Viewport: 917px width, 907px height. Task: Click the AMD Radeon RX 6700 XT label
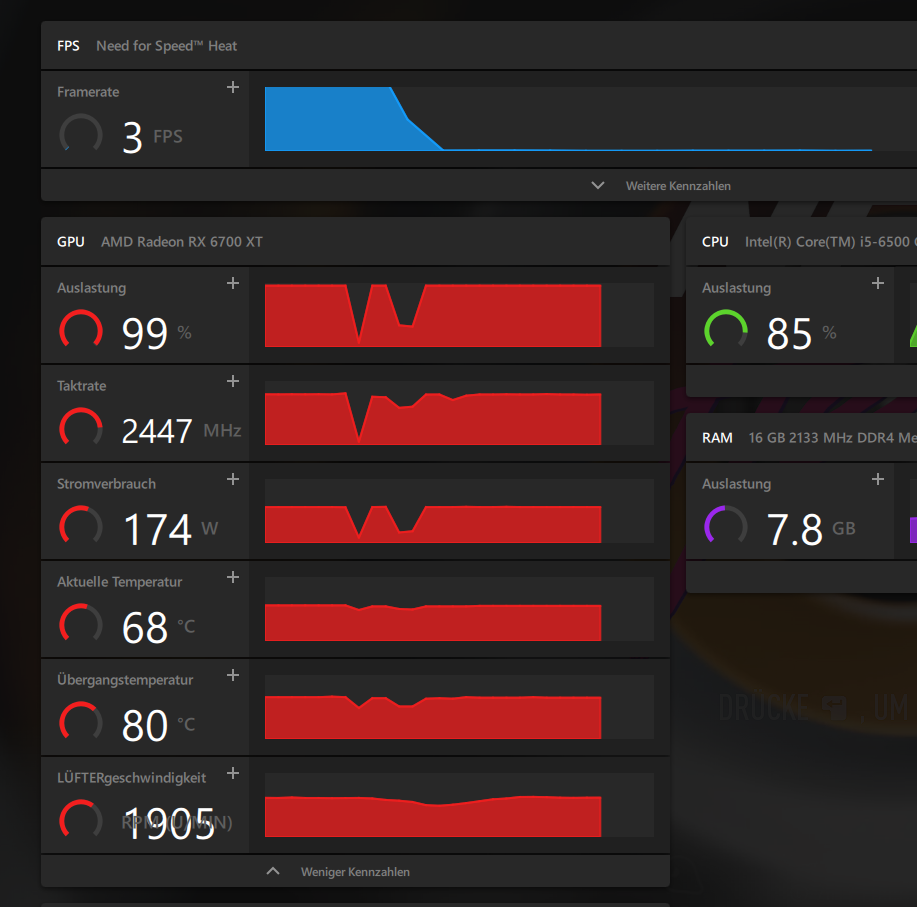tap(182, 242)
